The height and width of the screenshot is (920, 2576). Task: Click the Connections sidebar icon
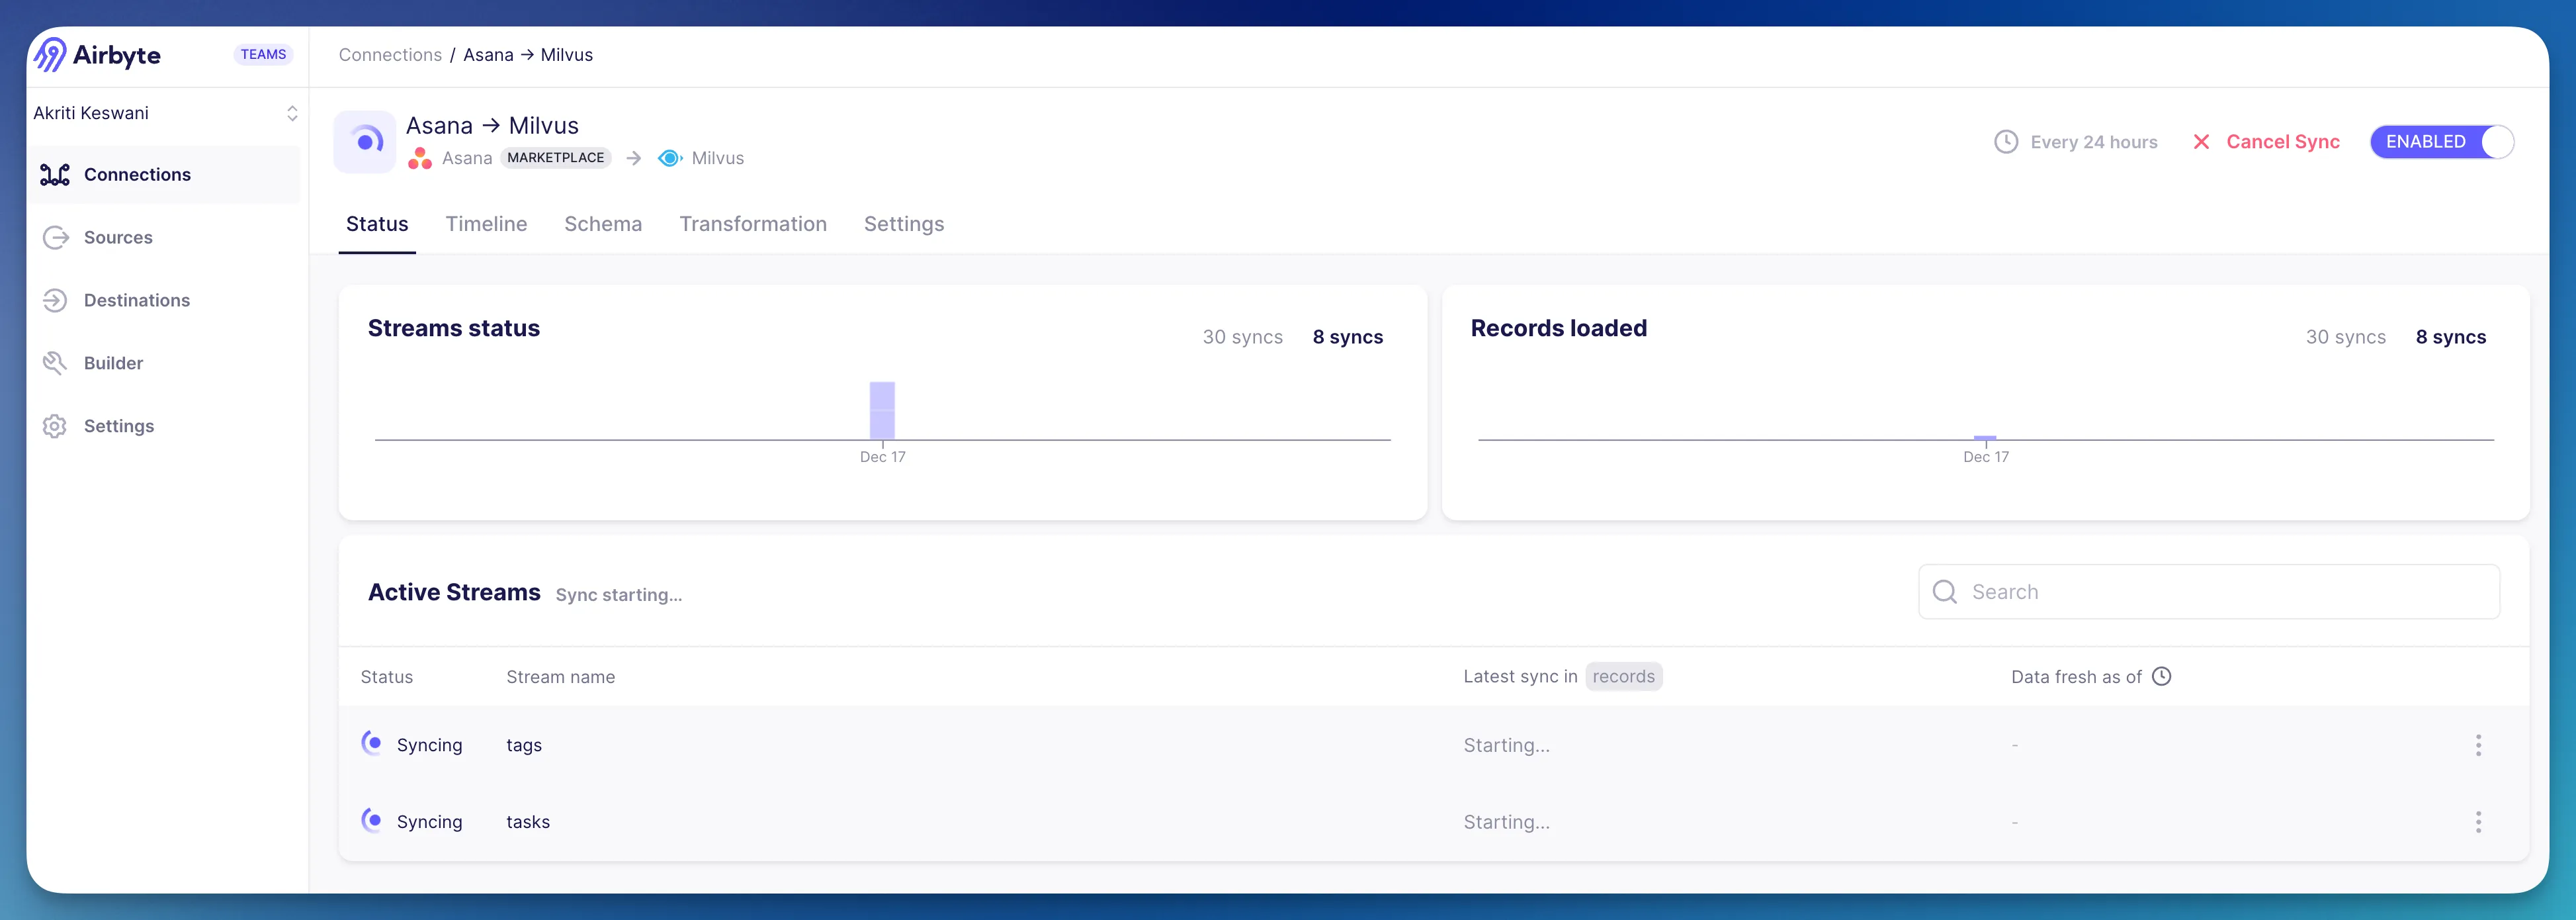click(x=55, y=175)
